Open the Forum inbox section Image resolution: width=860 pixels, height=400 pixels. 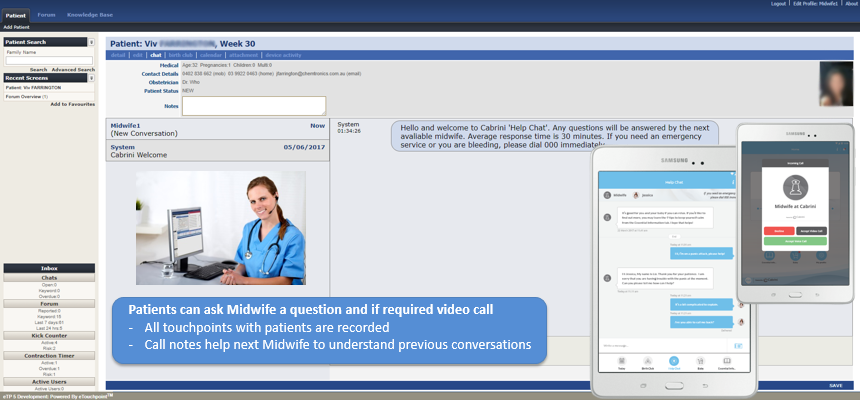click(49, 303)
